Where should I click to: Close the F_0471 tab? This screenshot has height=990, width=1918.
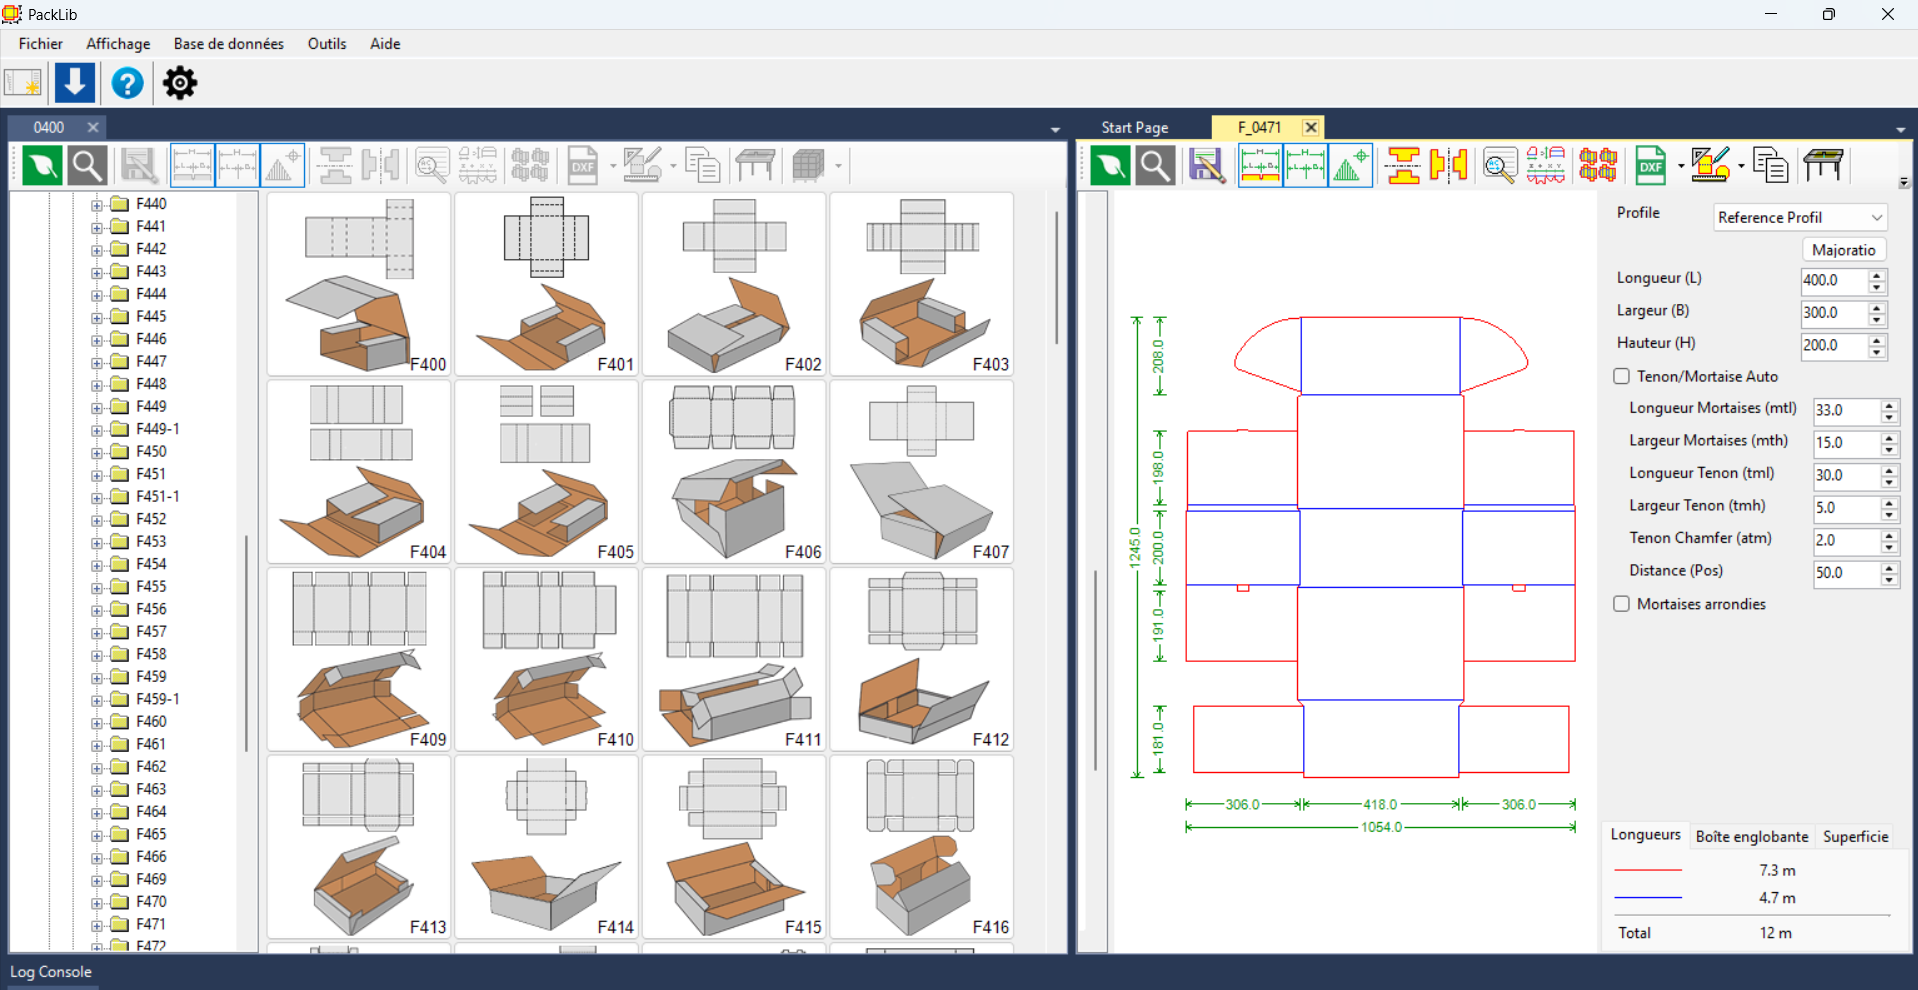click(1310, 127)
